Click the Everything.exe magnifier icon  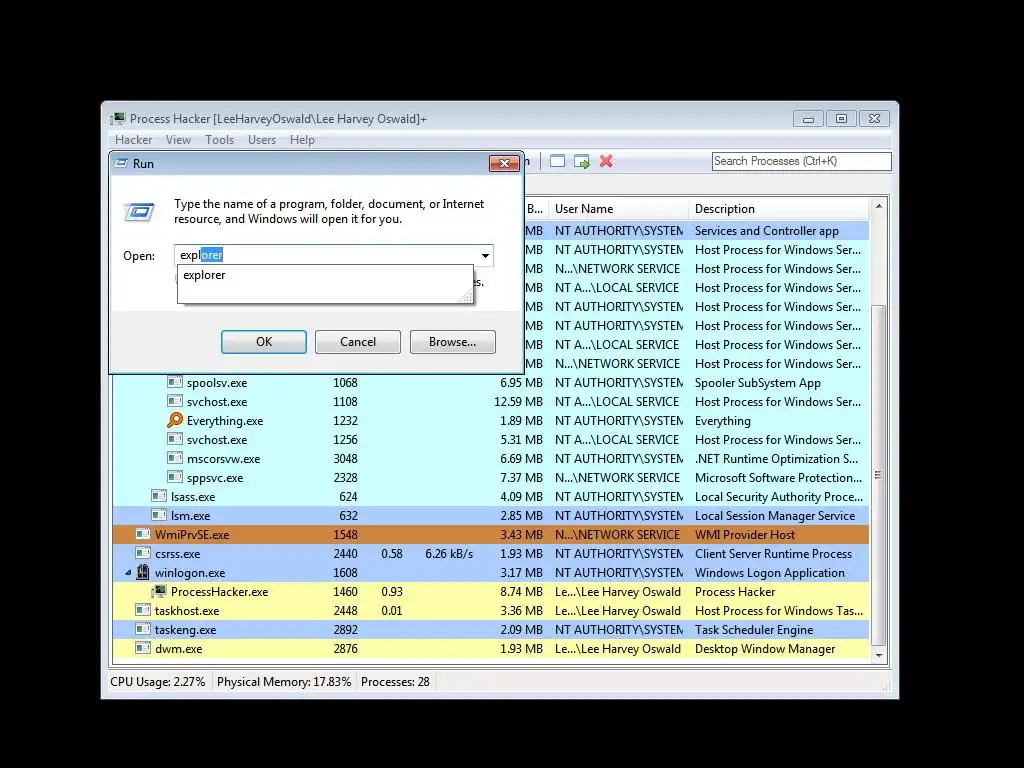pyautogui.click(x=174, y=421)
